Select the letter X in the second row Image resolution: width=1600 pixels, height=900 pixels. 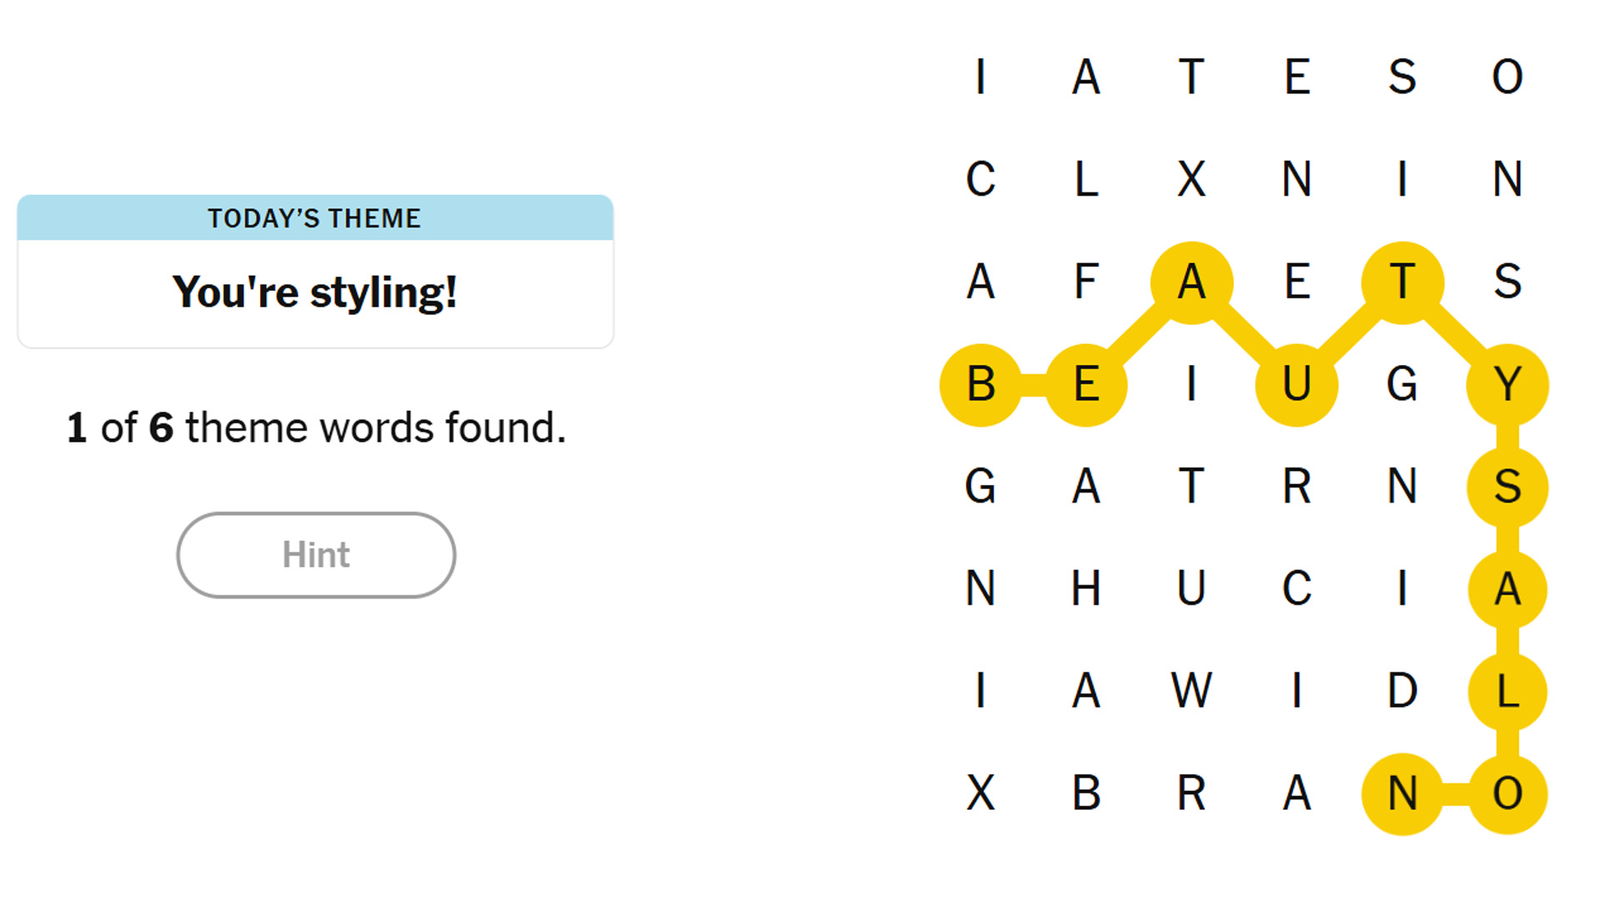[1192, 182]
